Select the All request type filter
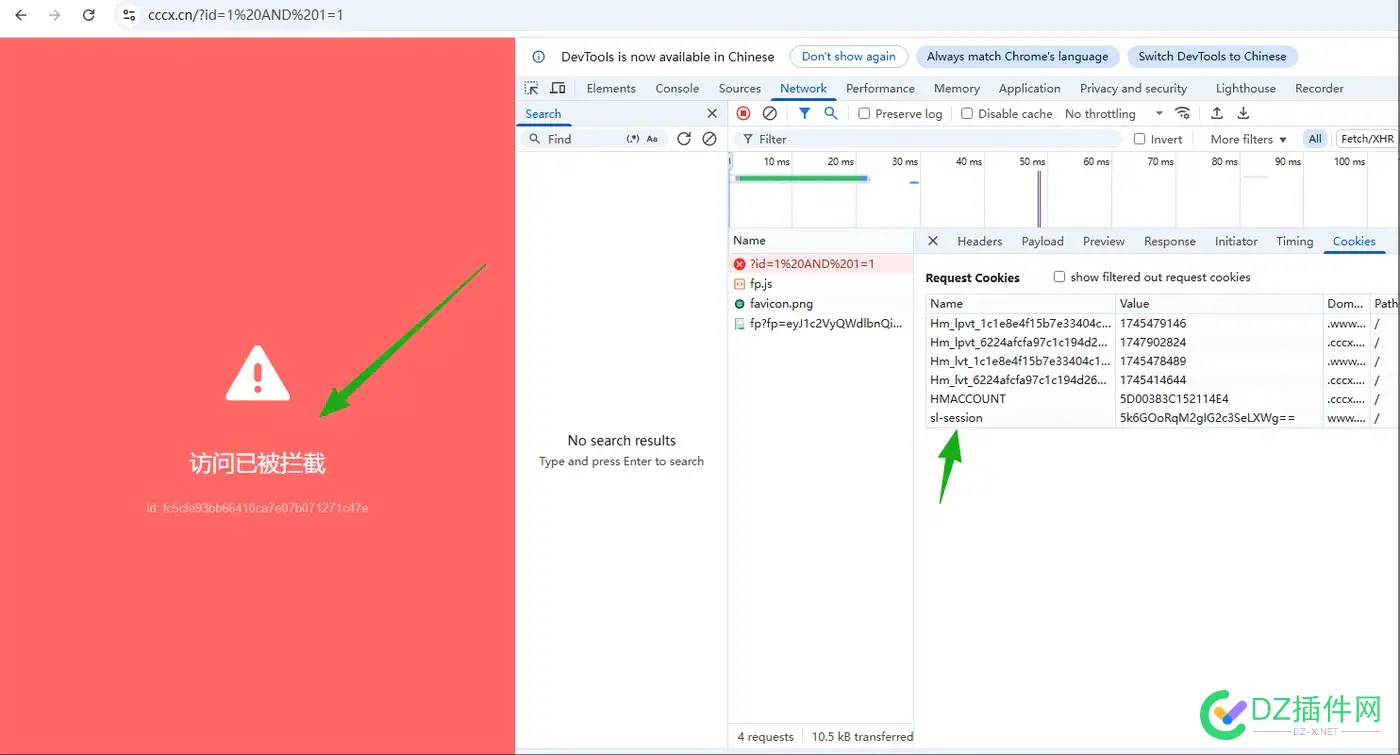 click(x=1315, y=139)
